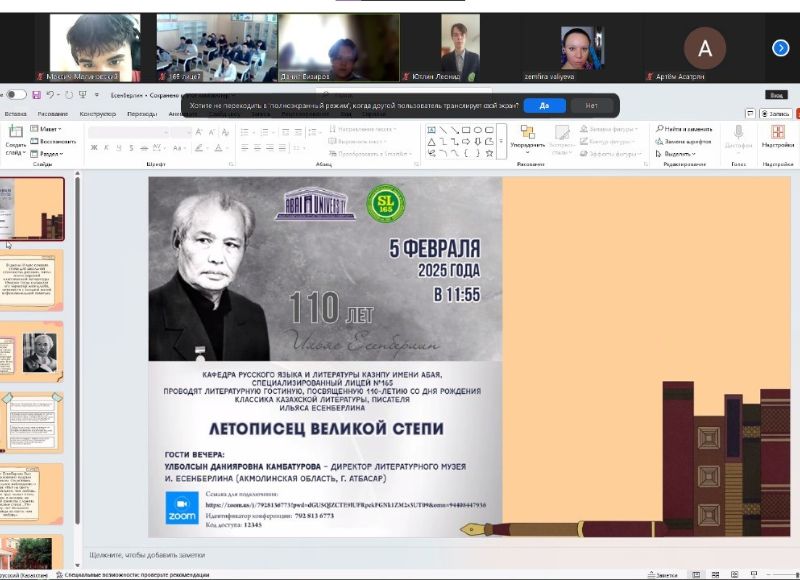Image resolution: width=800 pixels, height=580 pixels.
Task: Toggle italic formatting (К)
Action: coord(107,147)
